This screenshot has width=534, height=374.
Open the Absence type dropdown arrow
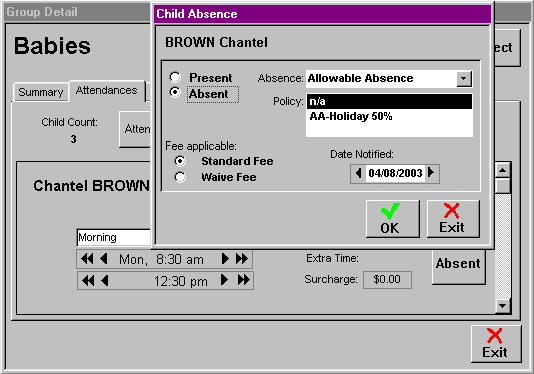(464, 79)
